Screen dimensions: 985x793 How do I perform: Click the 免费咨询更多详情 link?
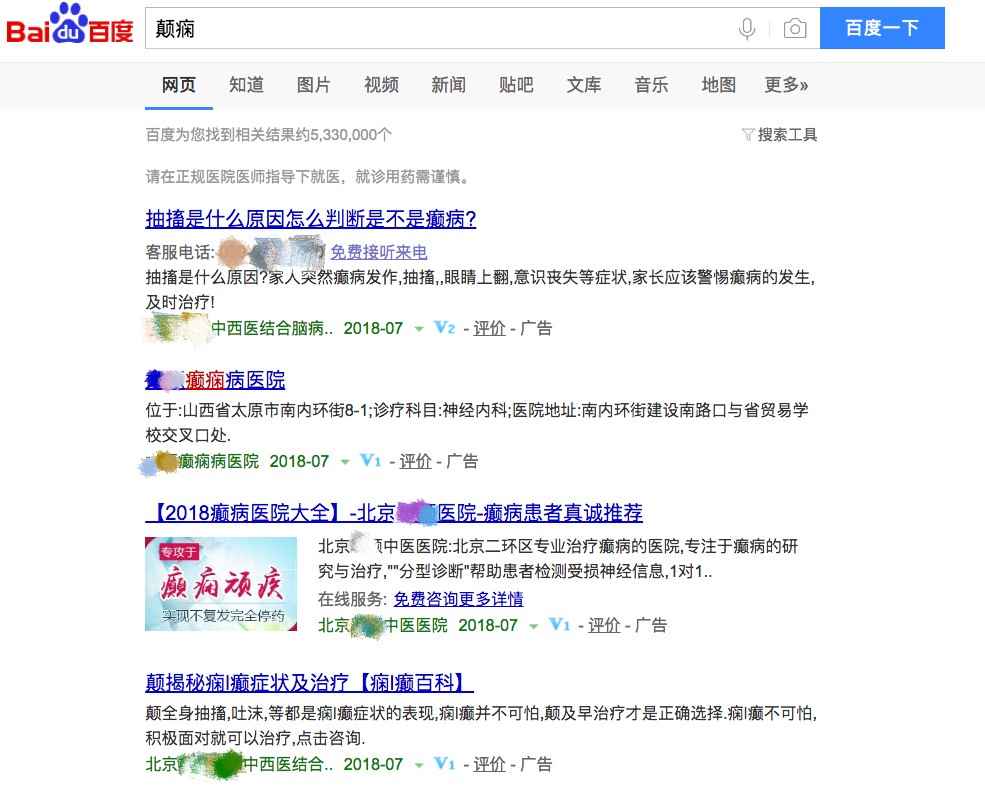click(x=458, y=599)
